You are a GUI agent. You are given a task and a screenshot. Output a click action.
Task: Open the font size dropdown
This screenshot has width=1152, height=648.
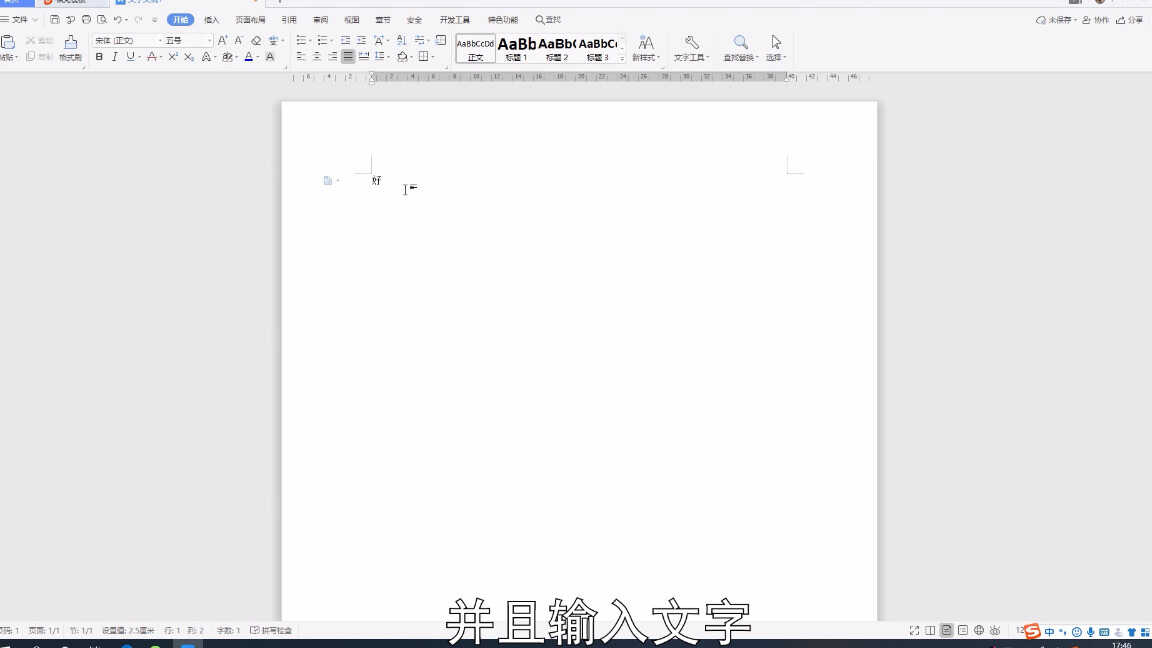pos(209,40)
